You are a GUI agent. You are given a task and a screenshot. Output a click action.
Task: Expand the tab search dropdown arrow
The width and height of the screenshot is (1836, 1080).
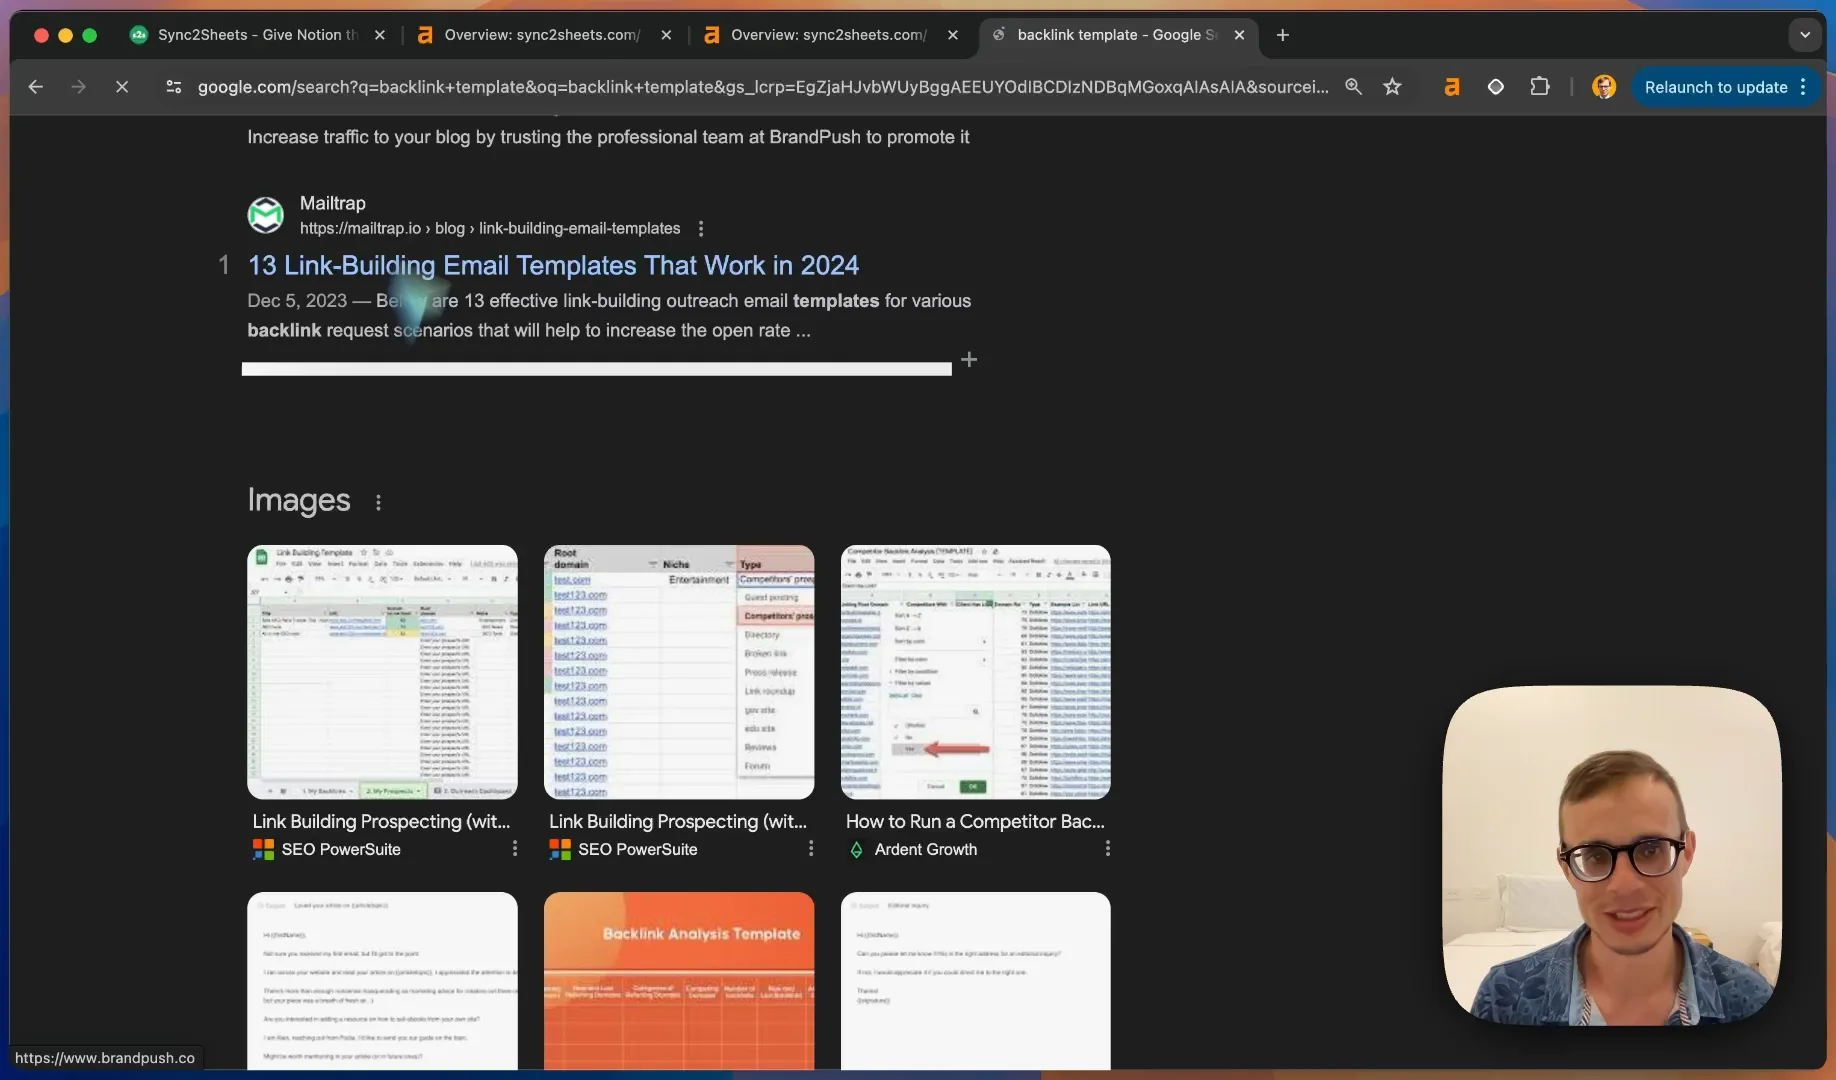(x=1805, y=35)
